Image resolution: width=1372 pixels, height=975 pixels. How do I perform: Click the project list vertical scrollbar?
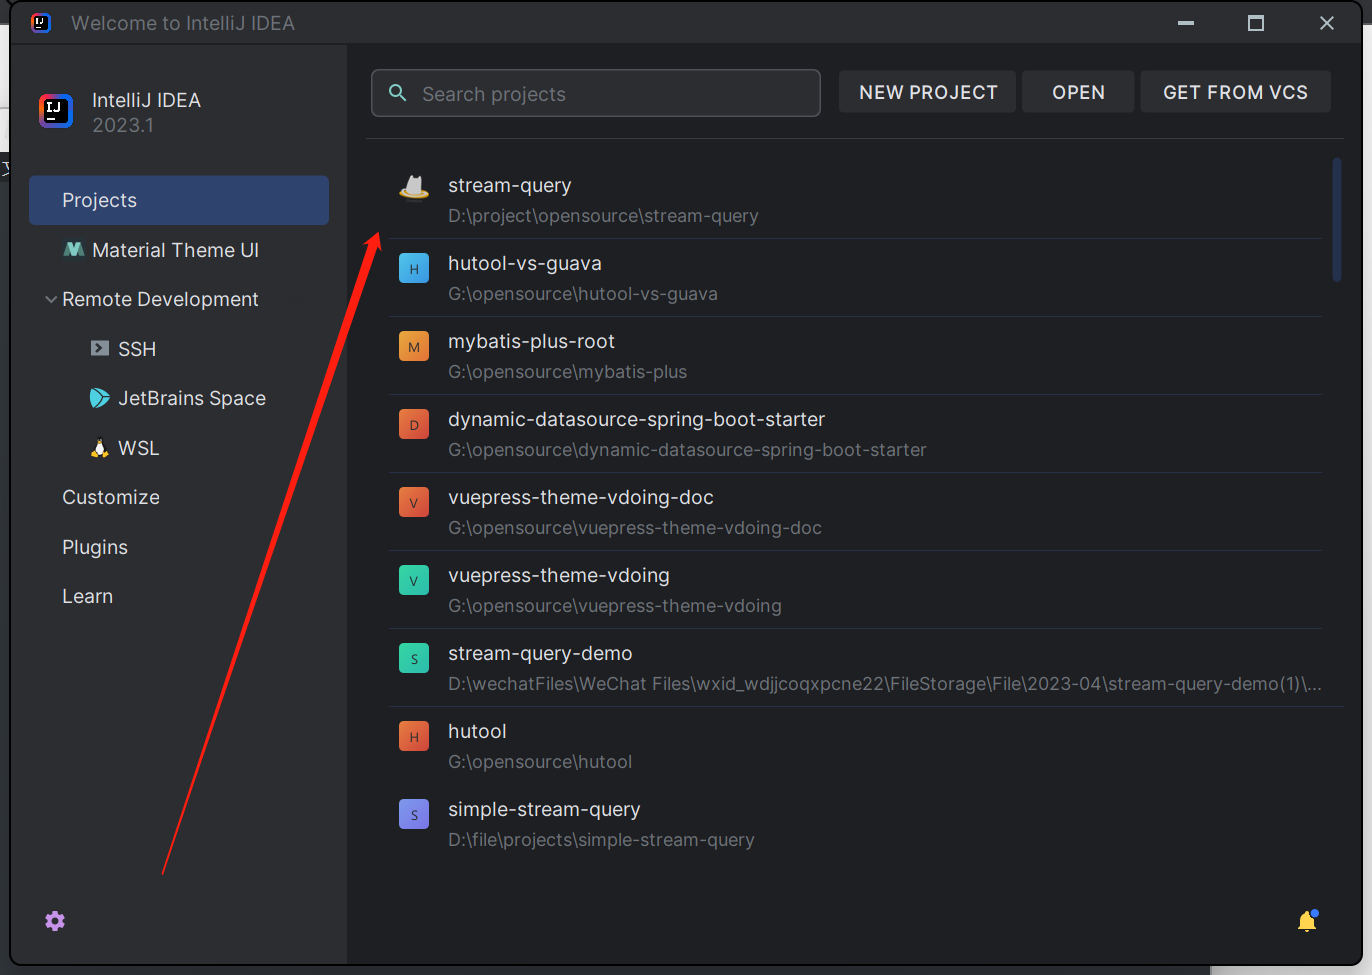coord(1337,220)
